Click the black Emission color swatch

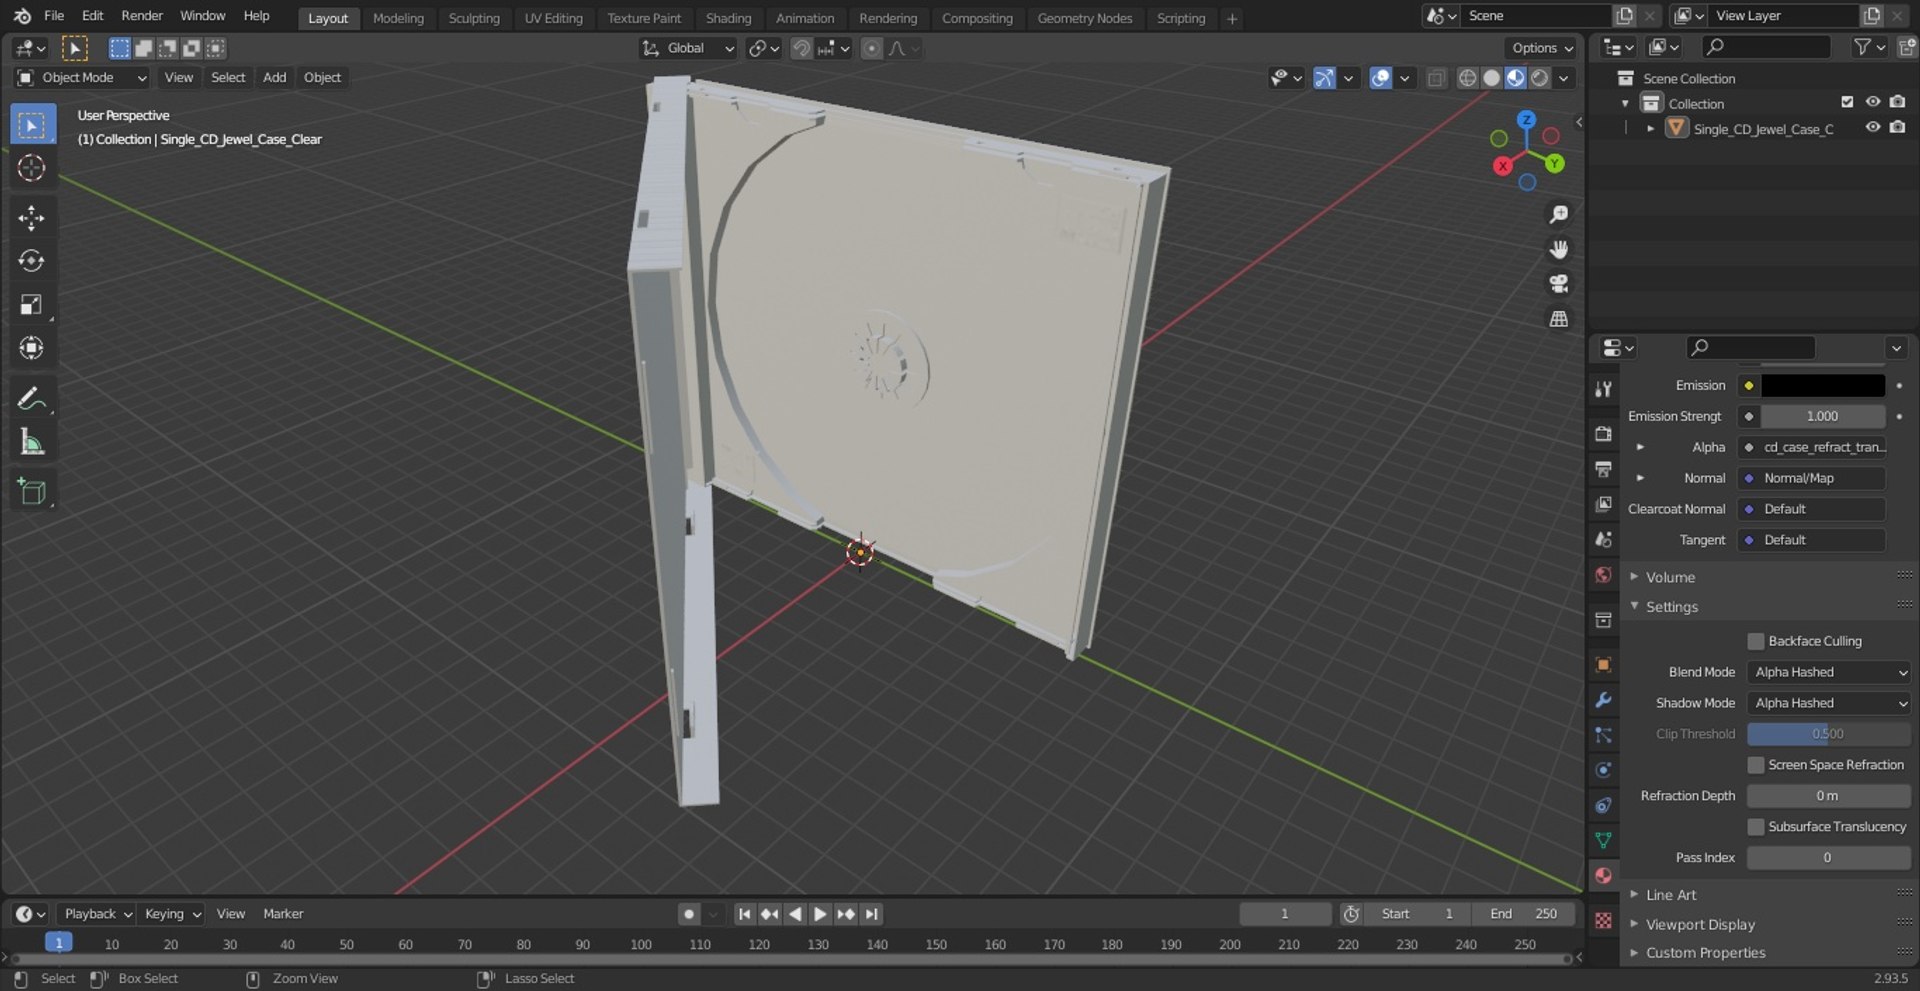(x=1822, y=385)
